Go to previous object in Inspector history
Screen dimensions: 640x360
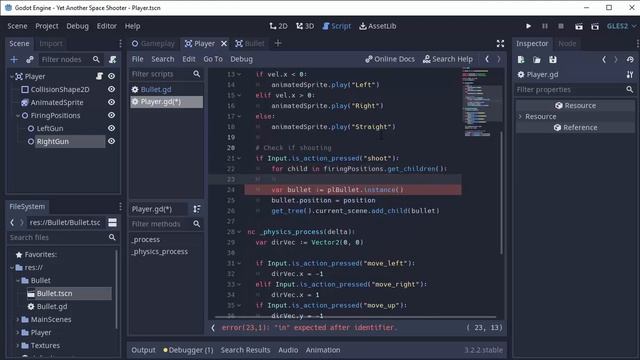pyautogui.click(x=604, y=60)
